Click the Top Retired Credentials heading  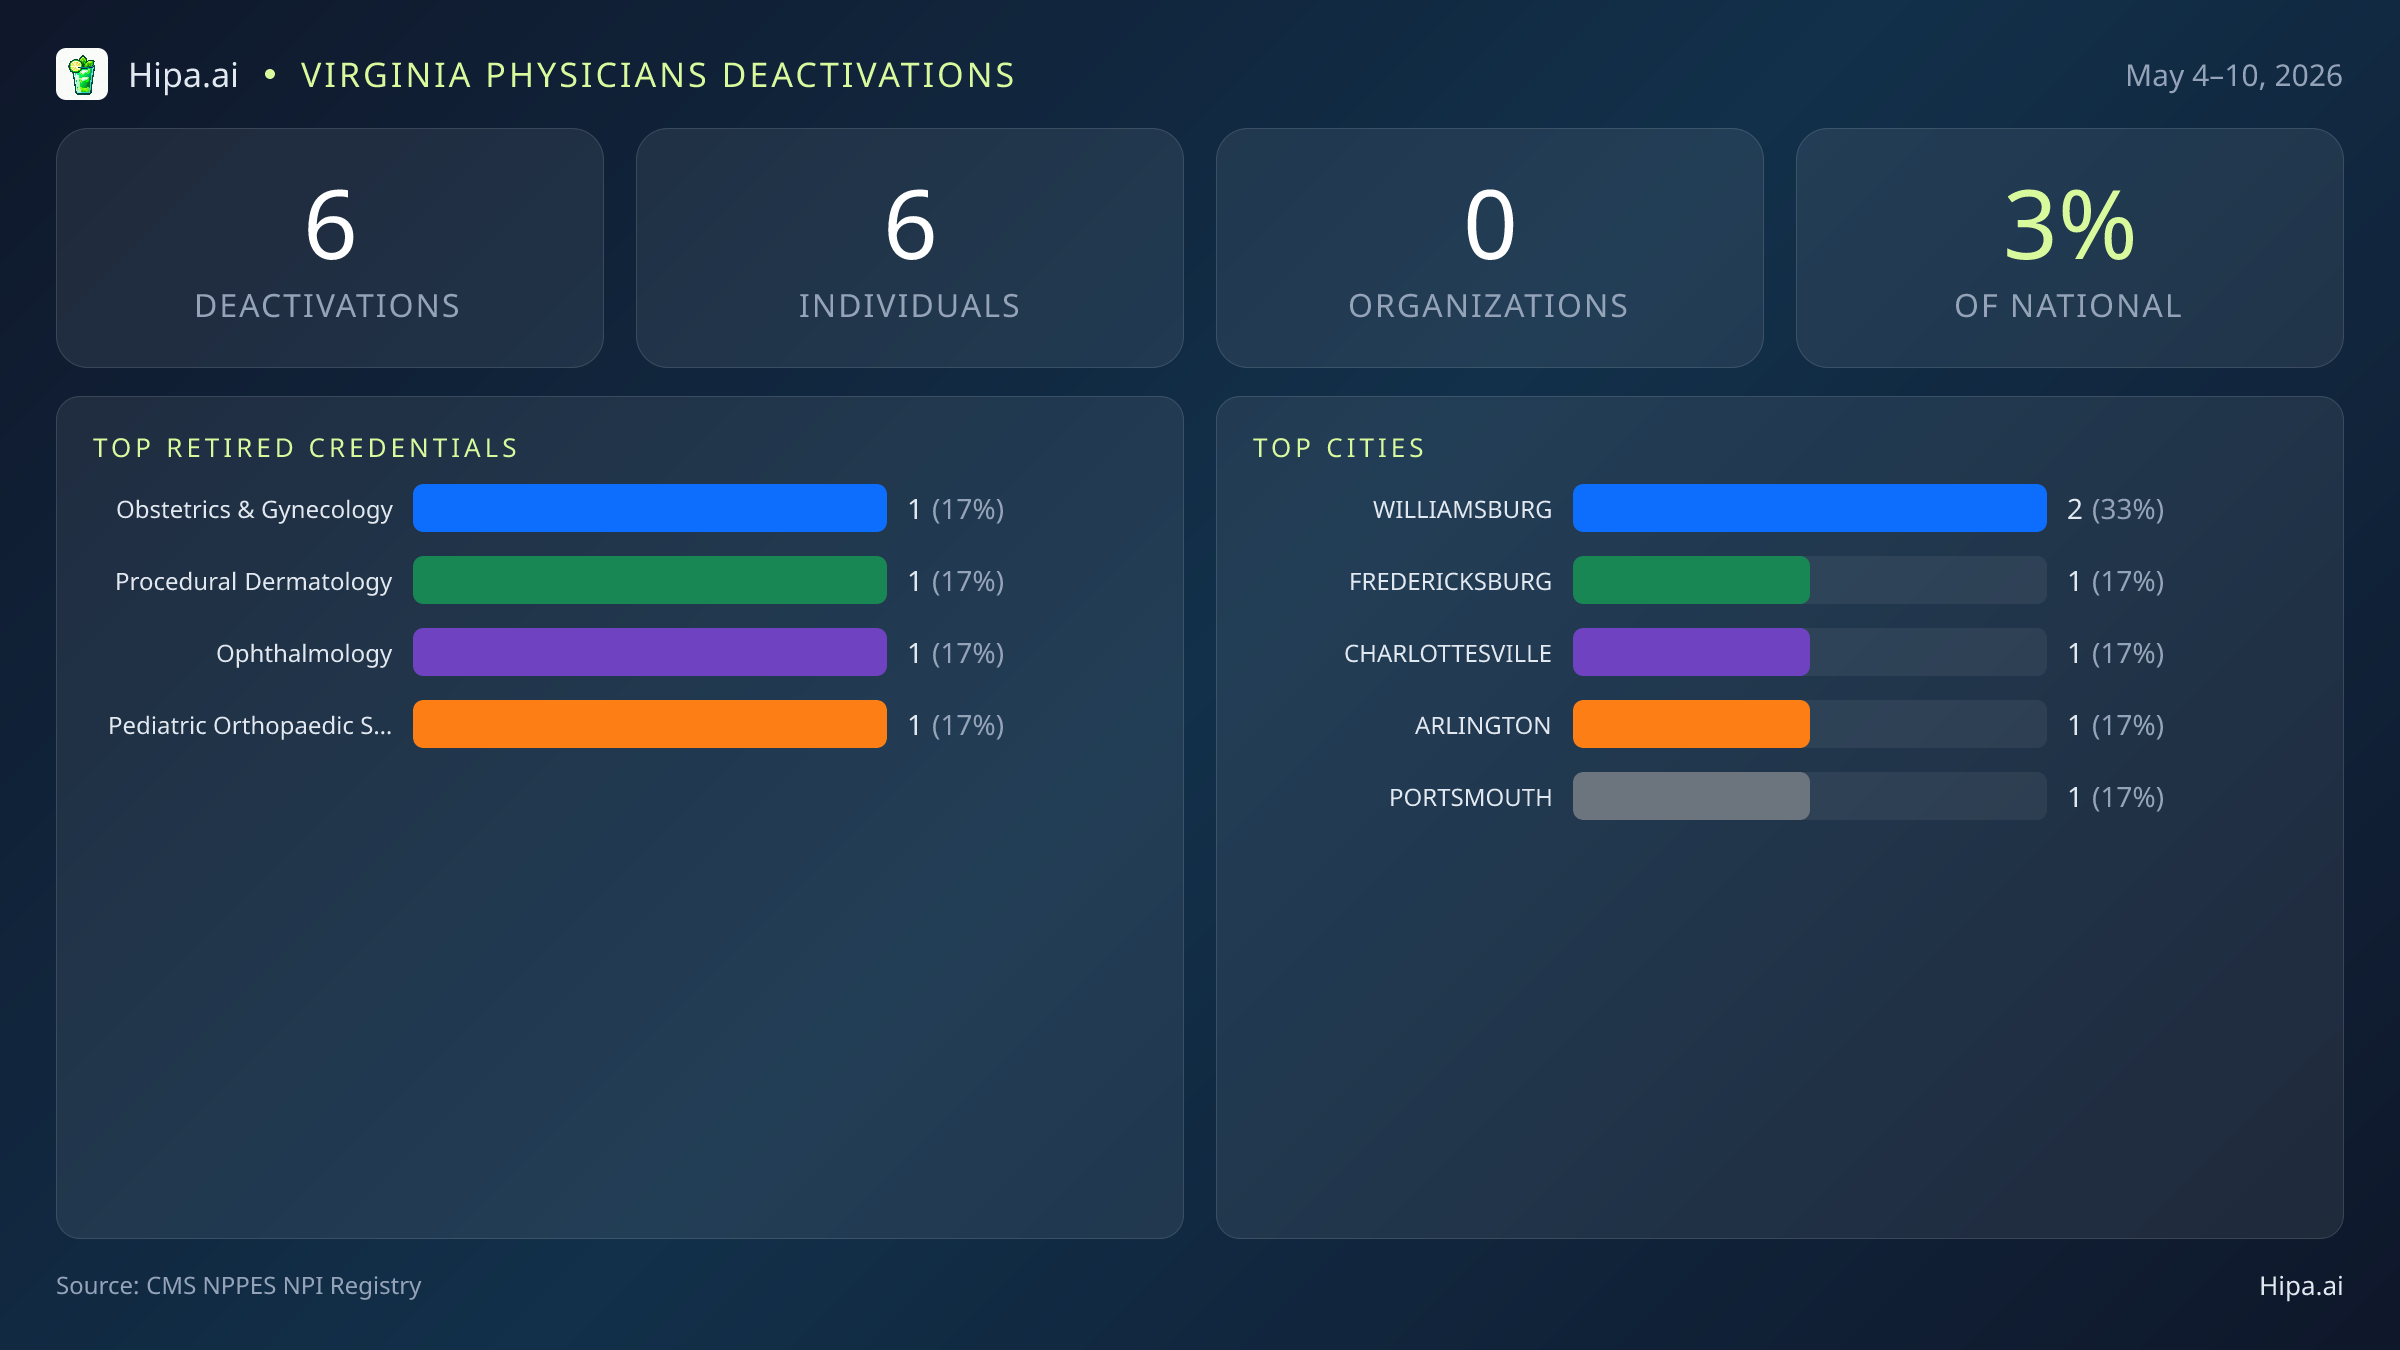click(x=306, y=448)
